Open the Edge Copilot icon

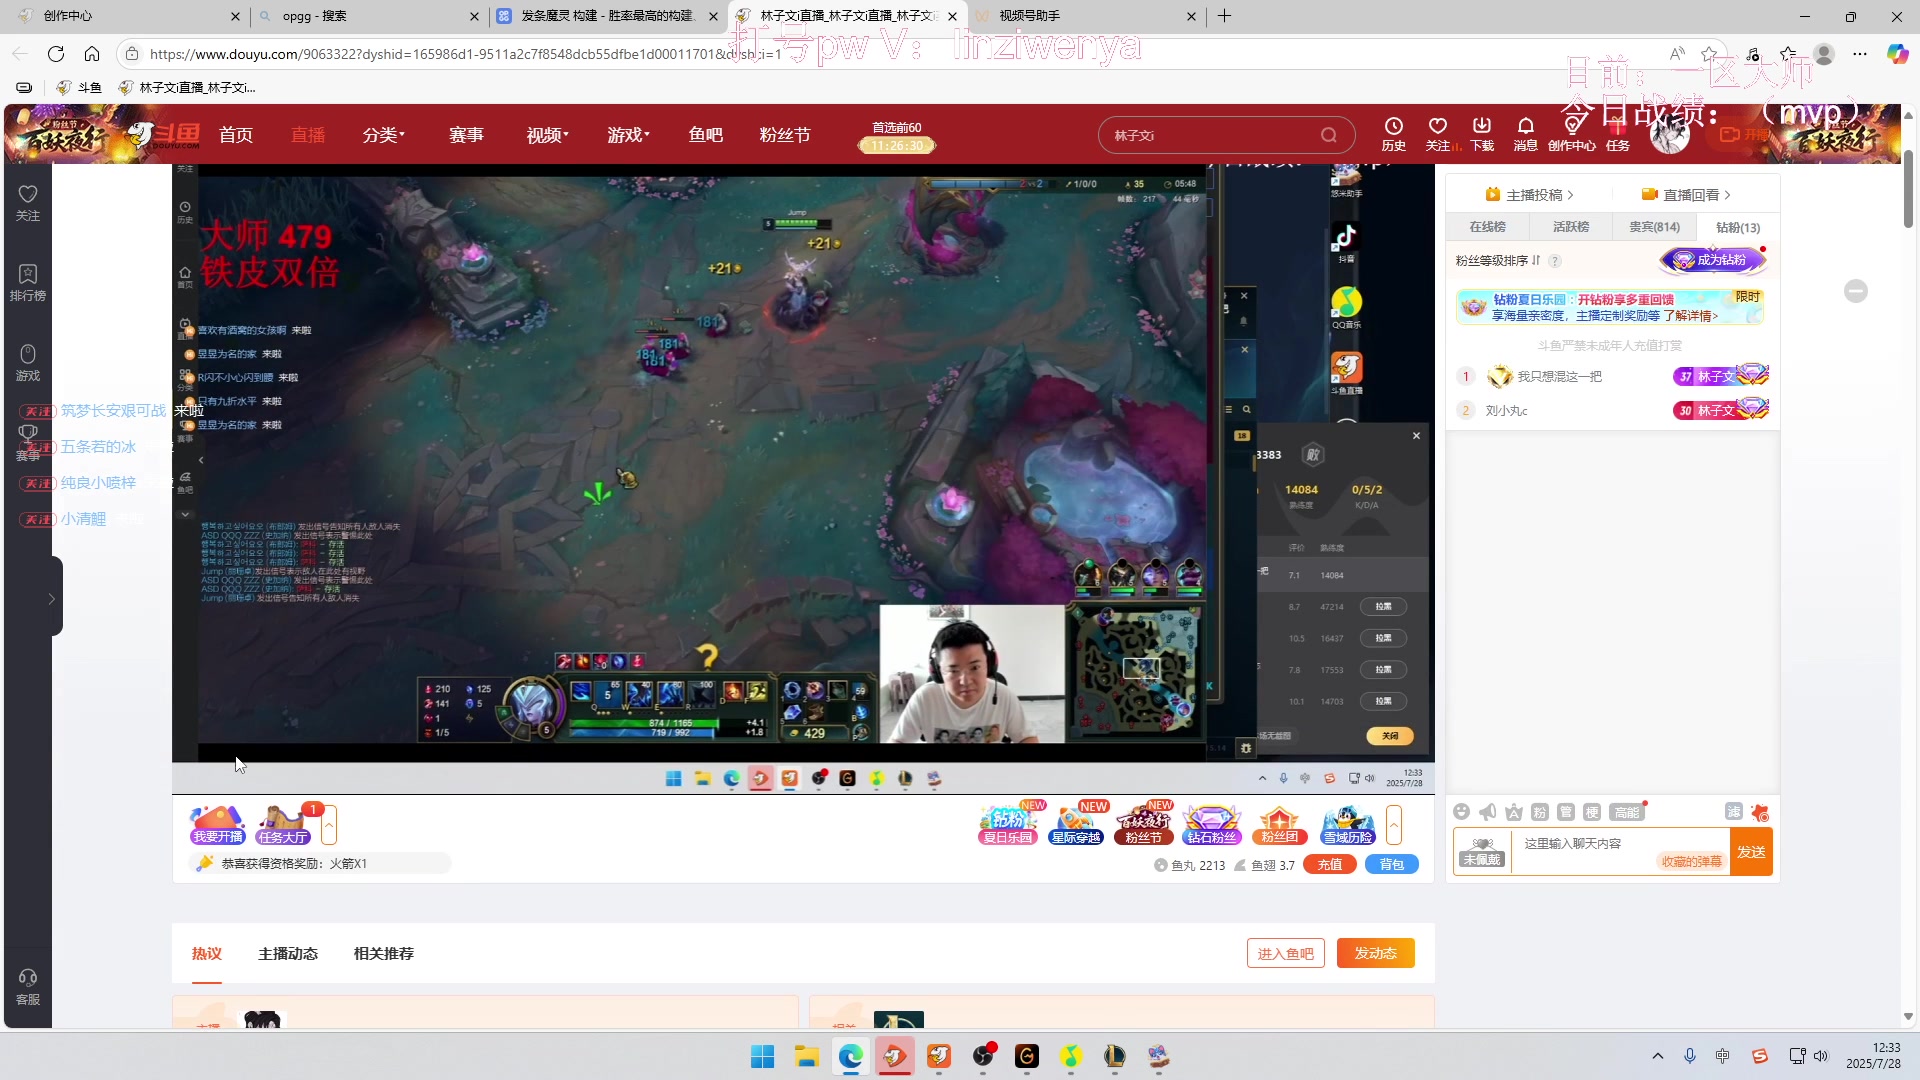coord(1897,54)
